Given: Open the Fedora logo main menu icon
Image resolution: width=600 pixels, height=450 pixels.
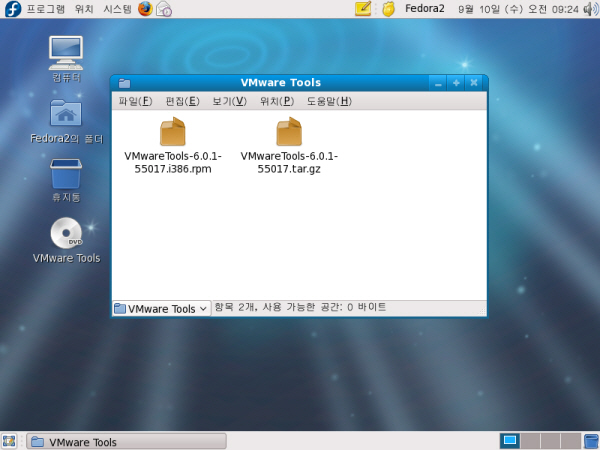Looking at the screenshot, I should tap(13, 9).
